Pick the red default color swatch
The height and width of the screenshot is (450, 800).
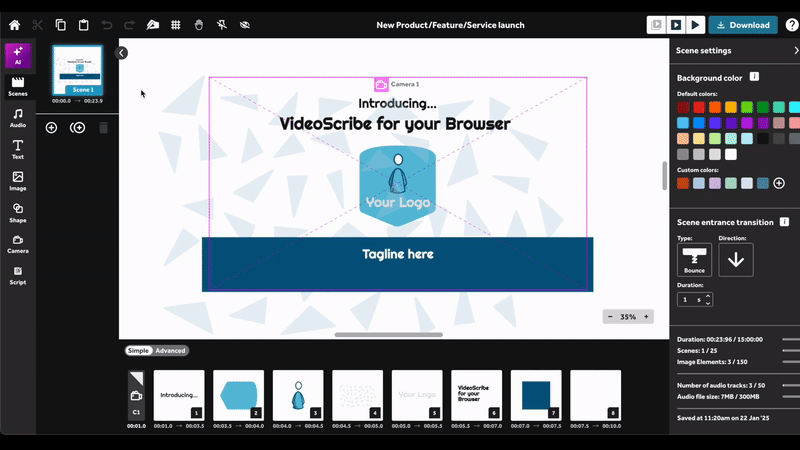point(699,107)
